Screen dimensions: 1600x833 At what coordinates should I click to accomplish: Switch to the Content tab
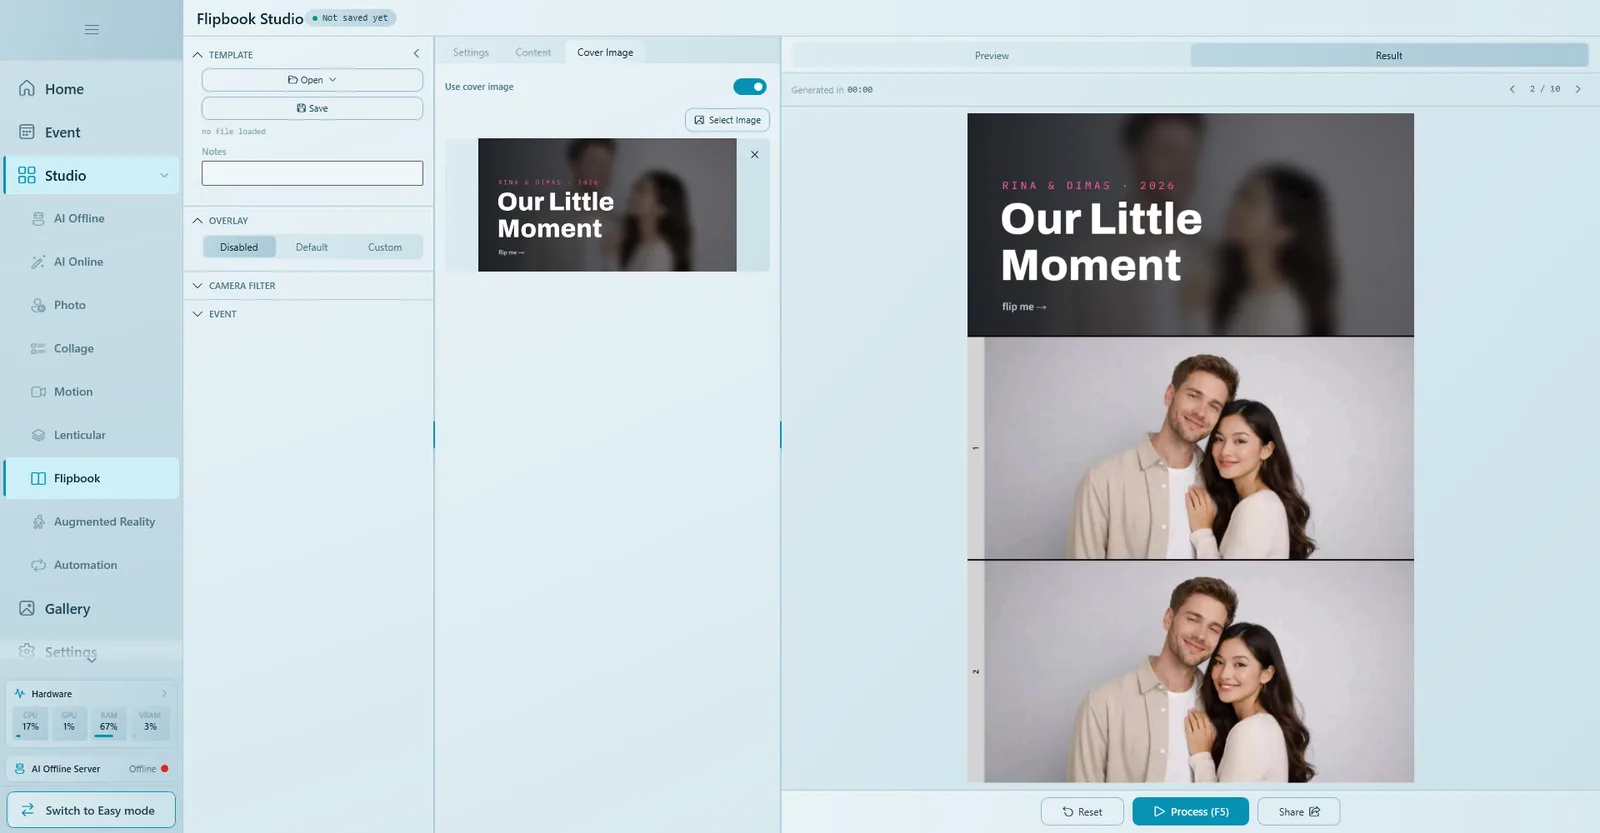pos(533,53)
